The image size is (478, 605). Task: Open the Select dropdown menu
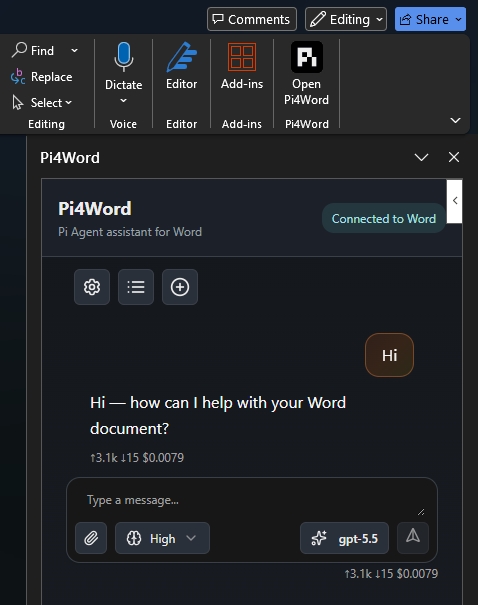(x=42, y=103)
